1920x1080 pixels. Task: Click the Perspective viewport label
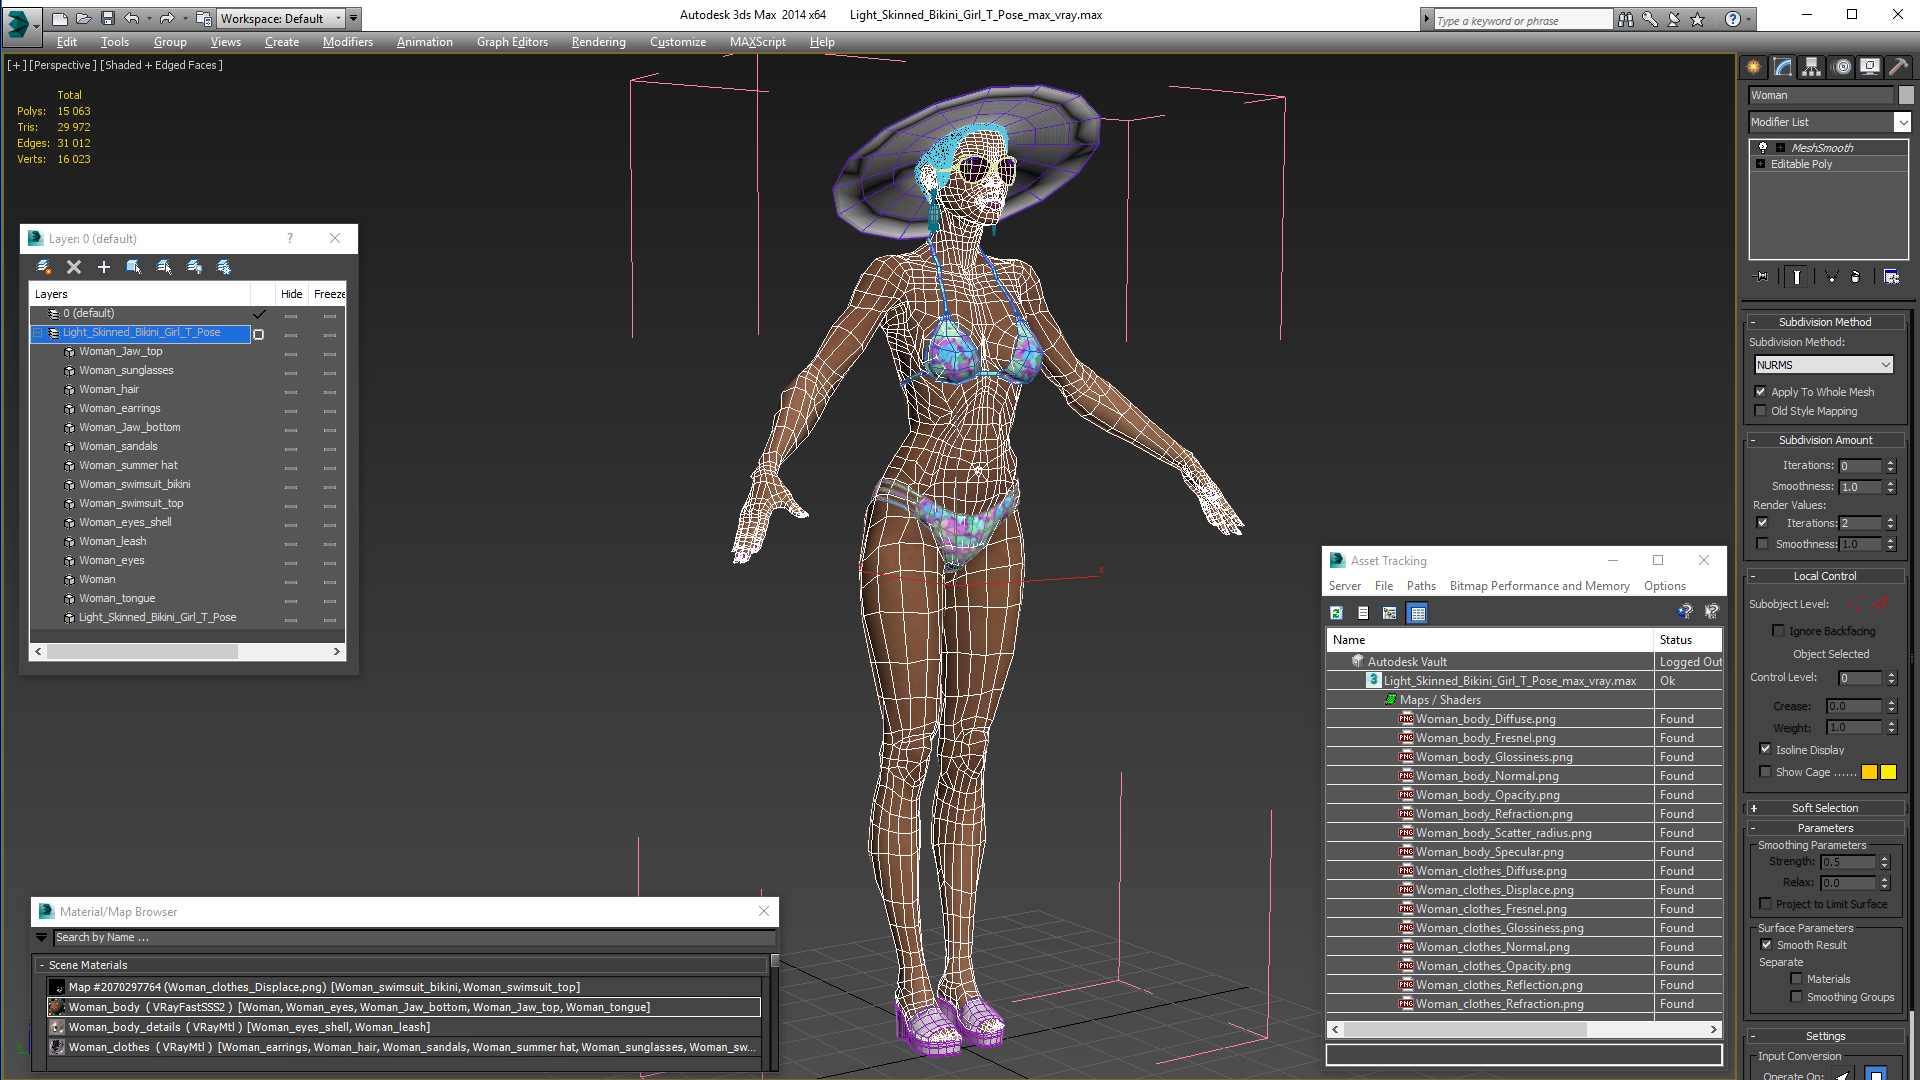click(63, 65)
